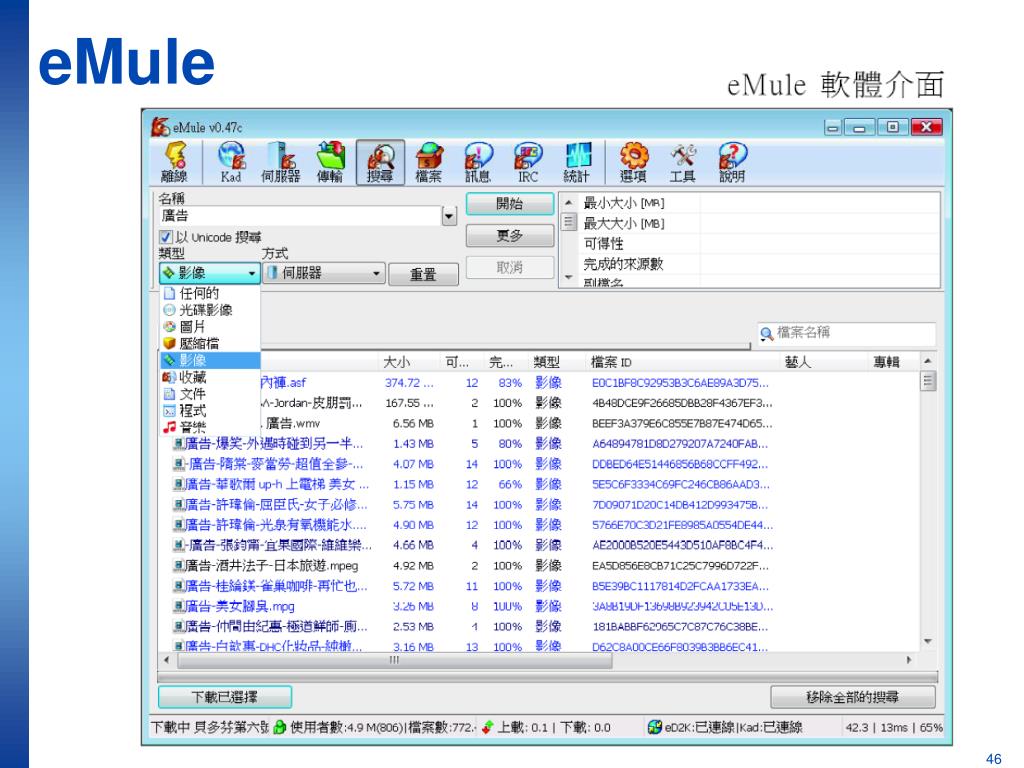This screenshot has height=768, width=1024.
Task: Click results list vertical scroll down arrow
Action: pos(927,641)
